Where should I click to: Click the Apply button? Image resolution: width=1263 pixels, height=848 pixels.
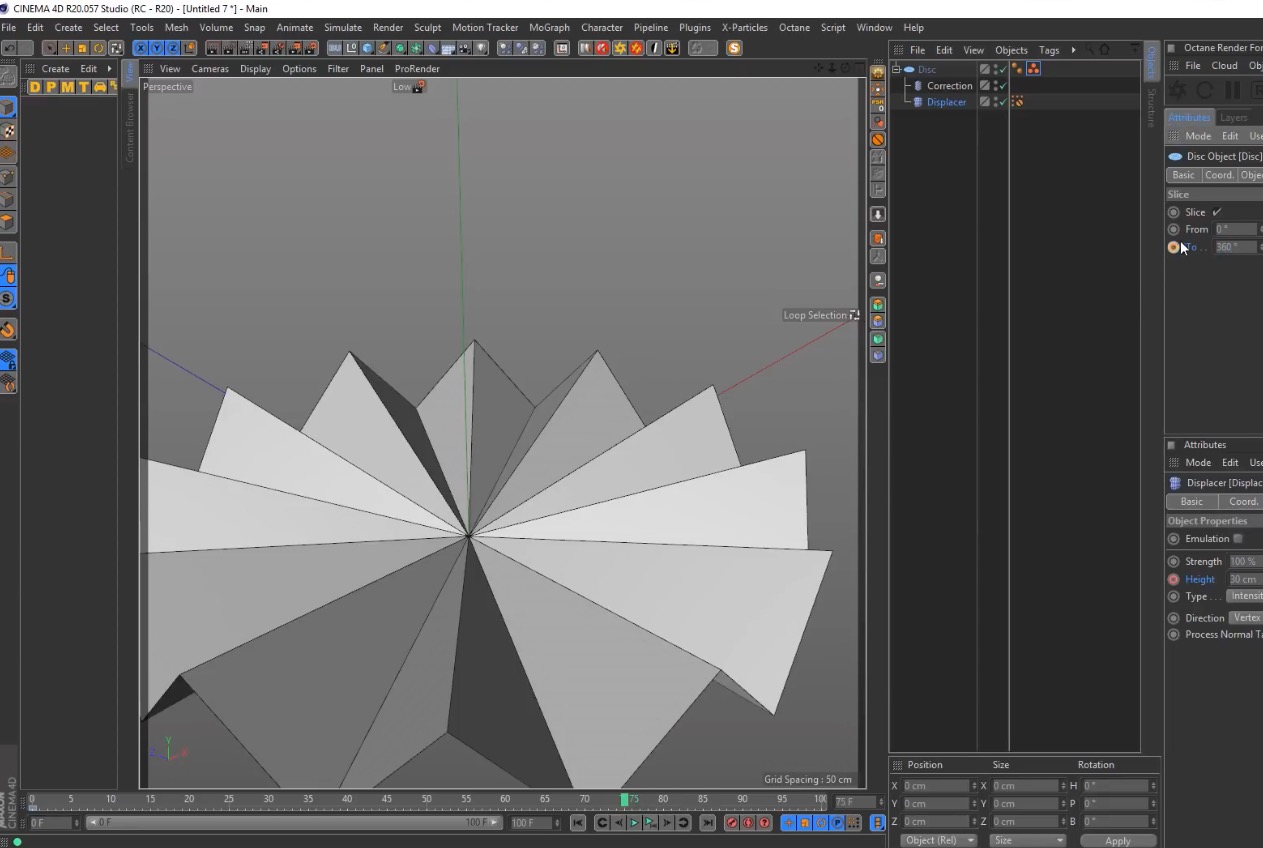click(x=1117, y=840)
